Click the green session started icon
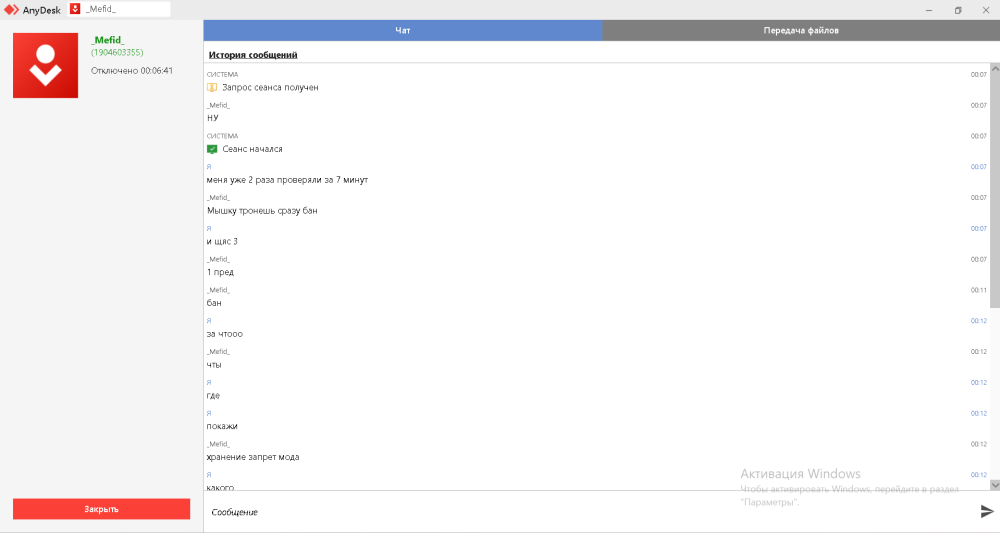The image size is (1000, 533). pyautogui.click(x=212, y=149)
